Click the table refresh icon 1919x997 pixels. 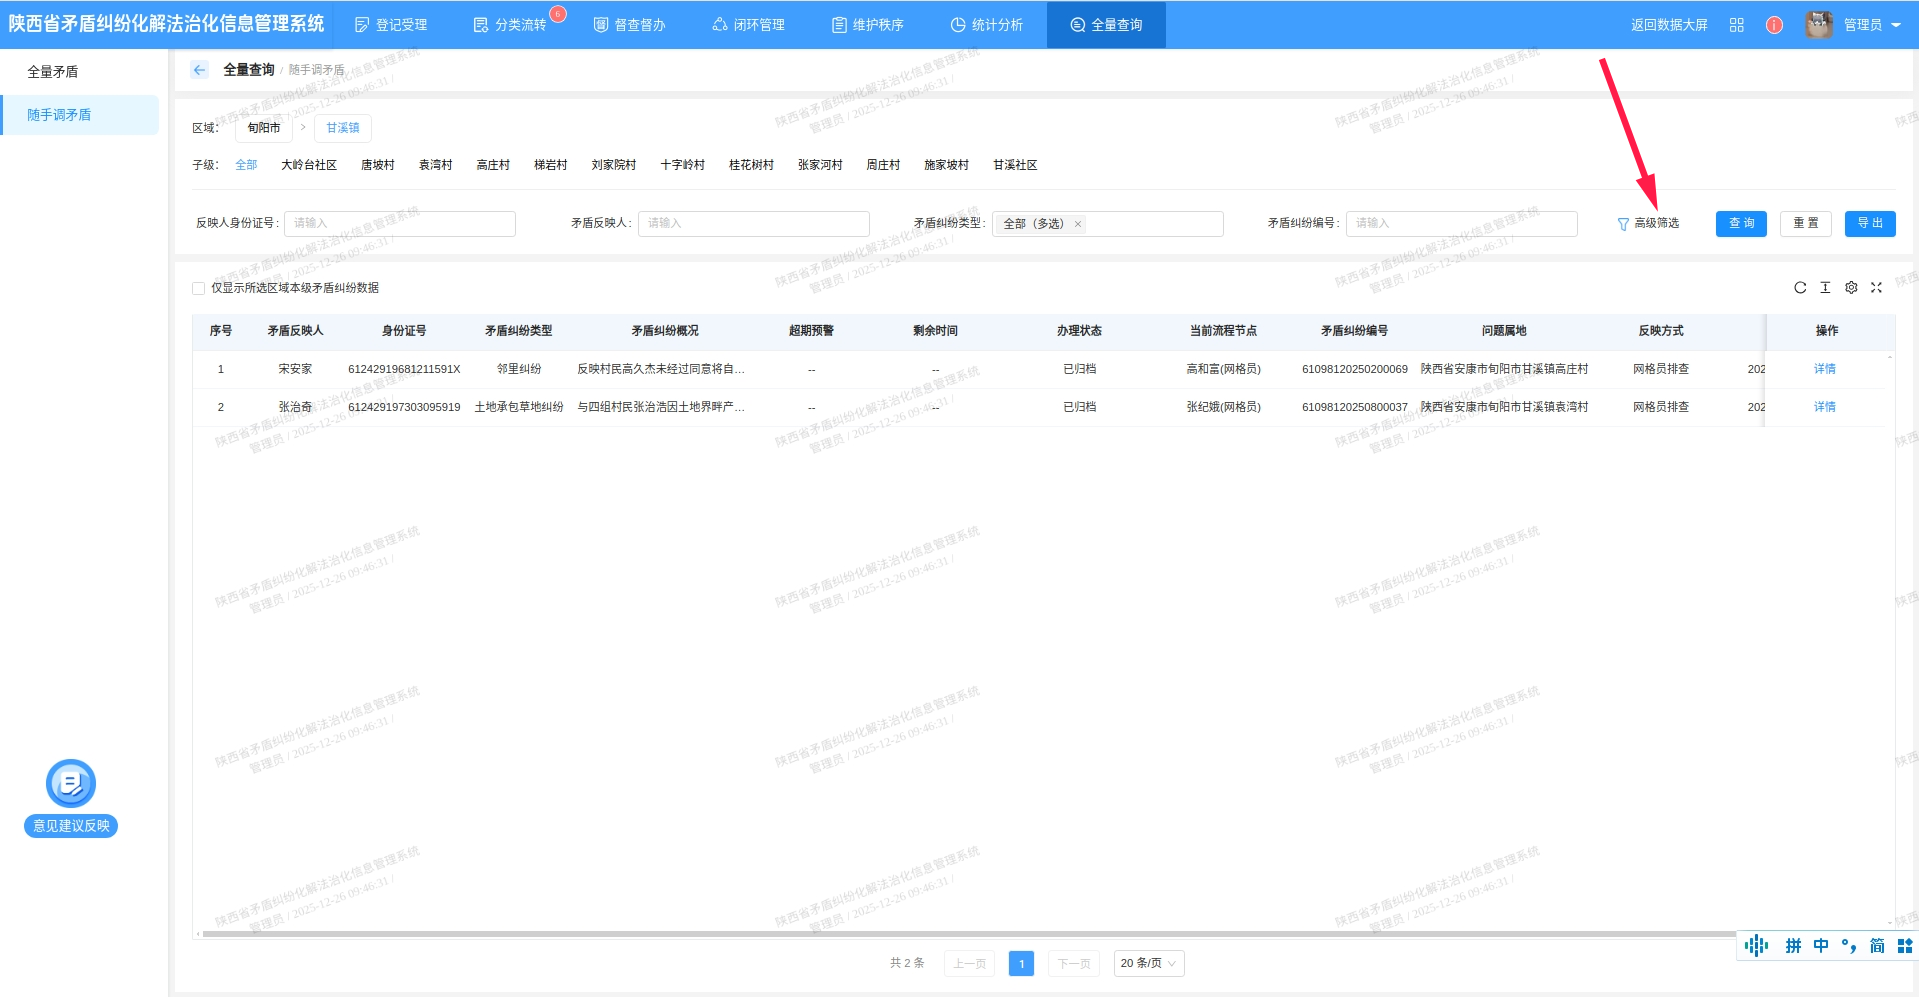point(1800,288)
